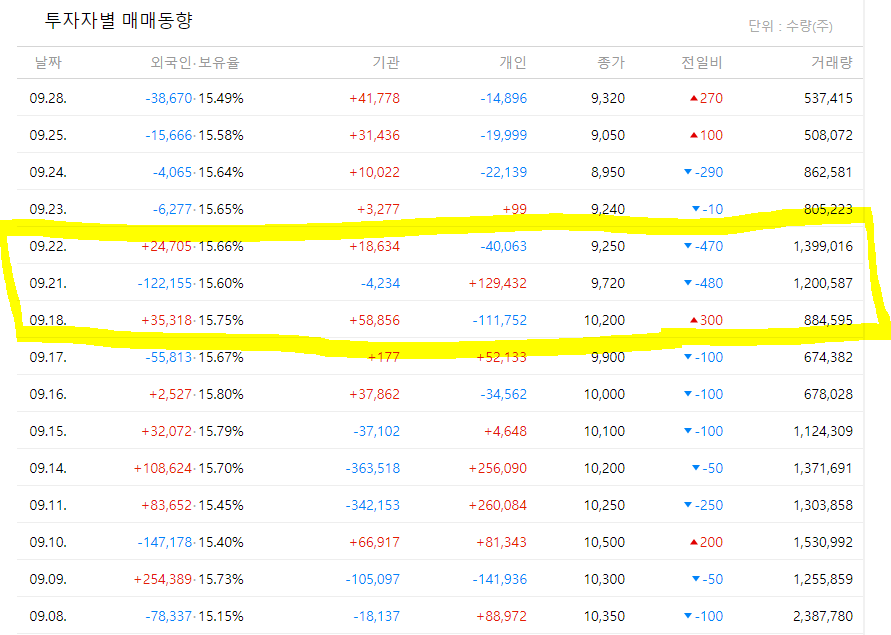Click the down-arrow change -290
The width and height of the screenshot is (891, 635).
tap(703, 172)
